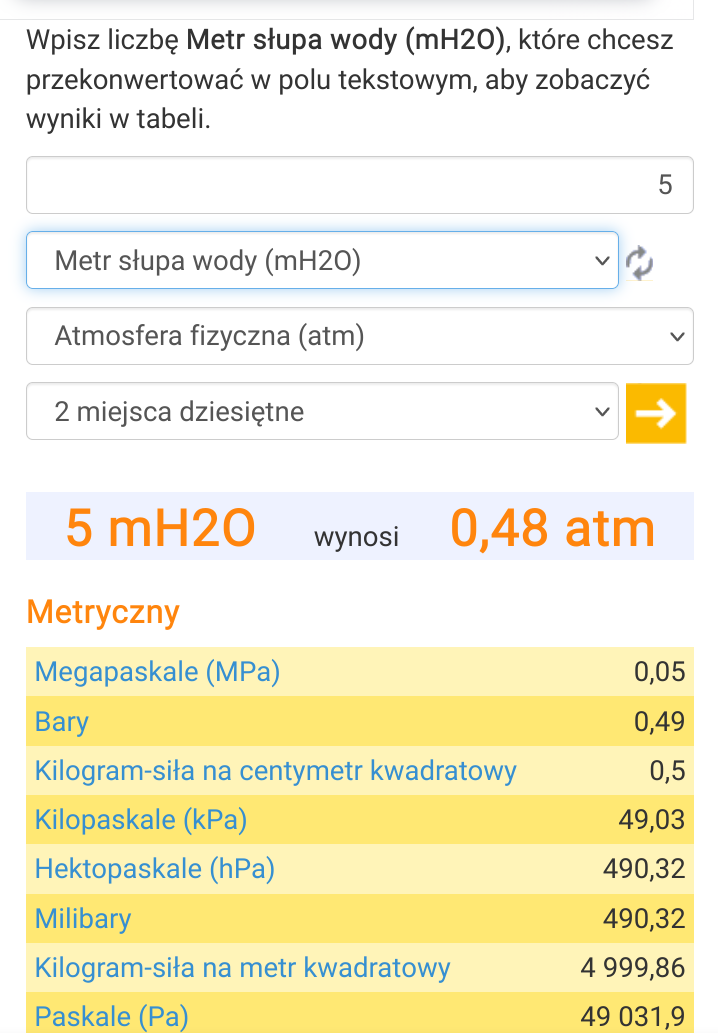
Task: Open Kilogram-siła na metr kwadratowy link
Action: pyautogui.click(x=243, y=967)
